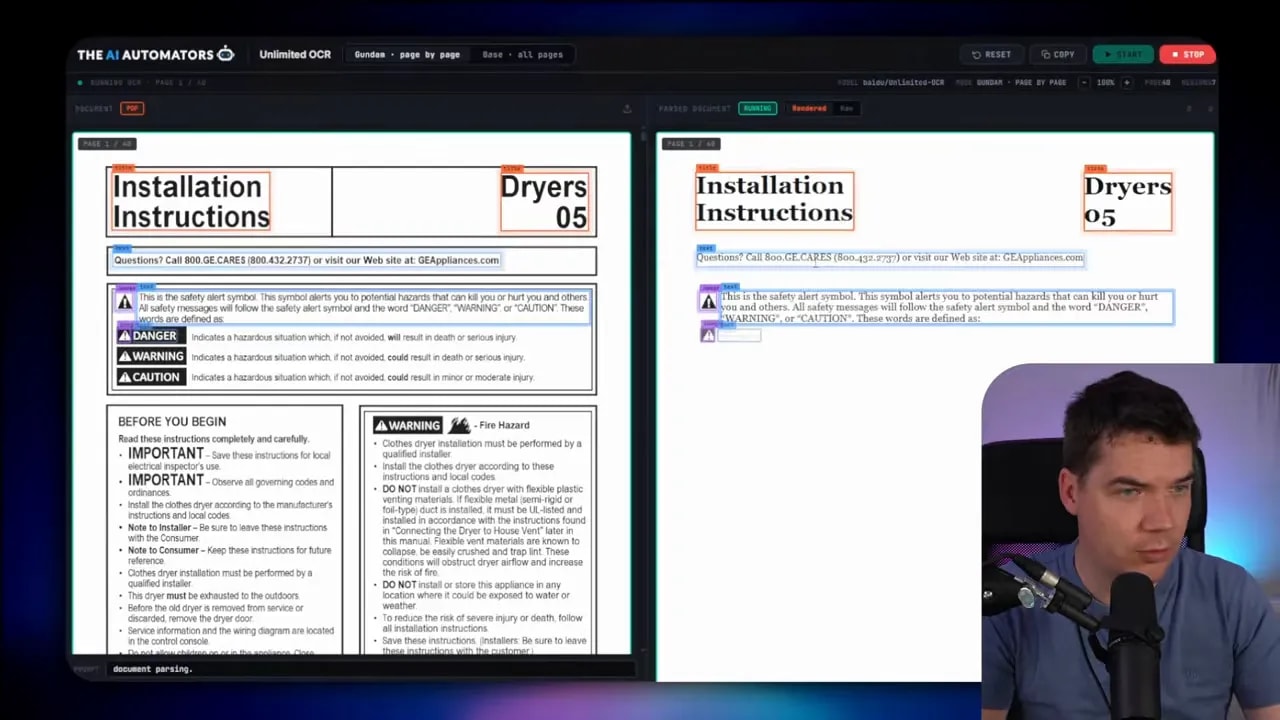This screenshot has width=1280, height=720.
Task: Click the Start button
Action: click(1123, 54)
